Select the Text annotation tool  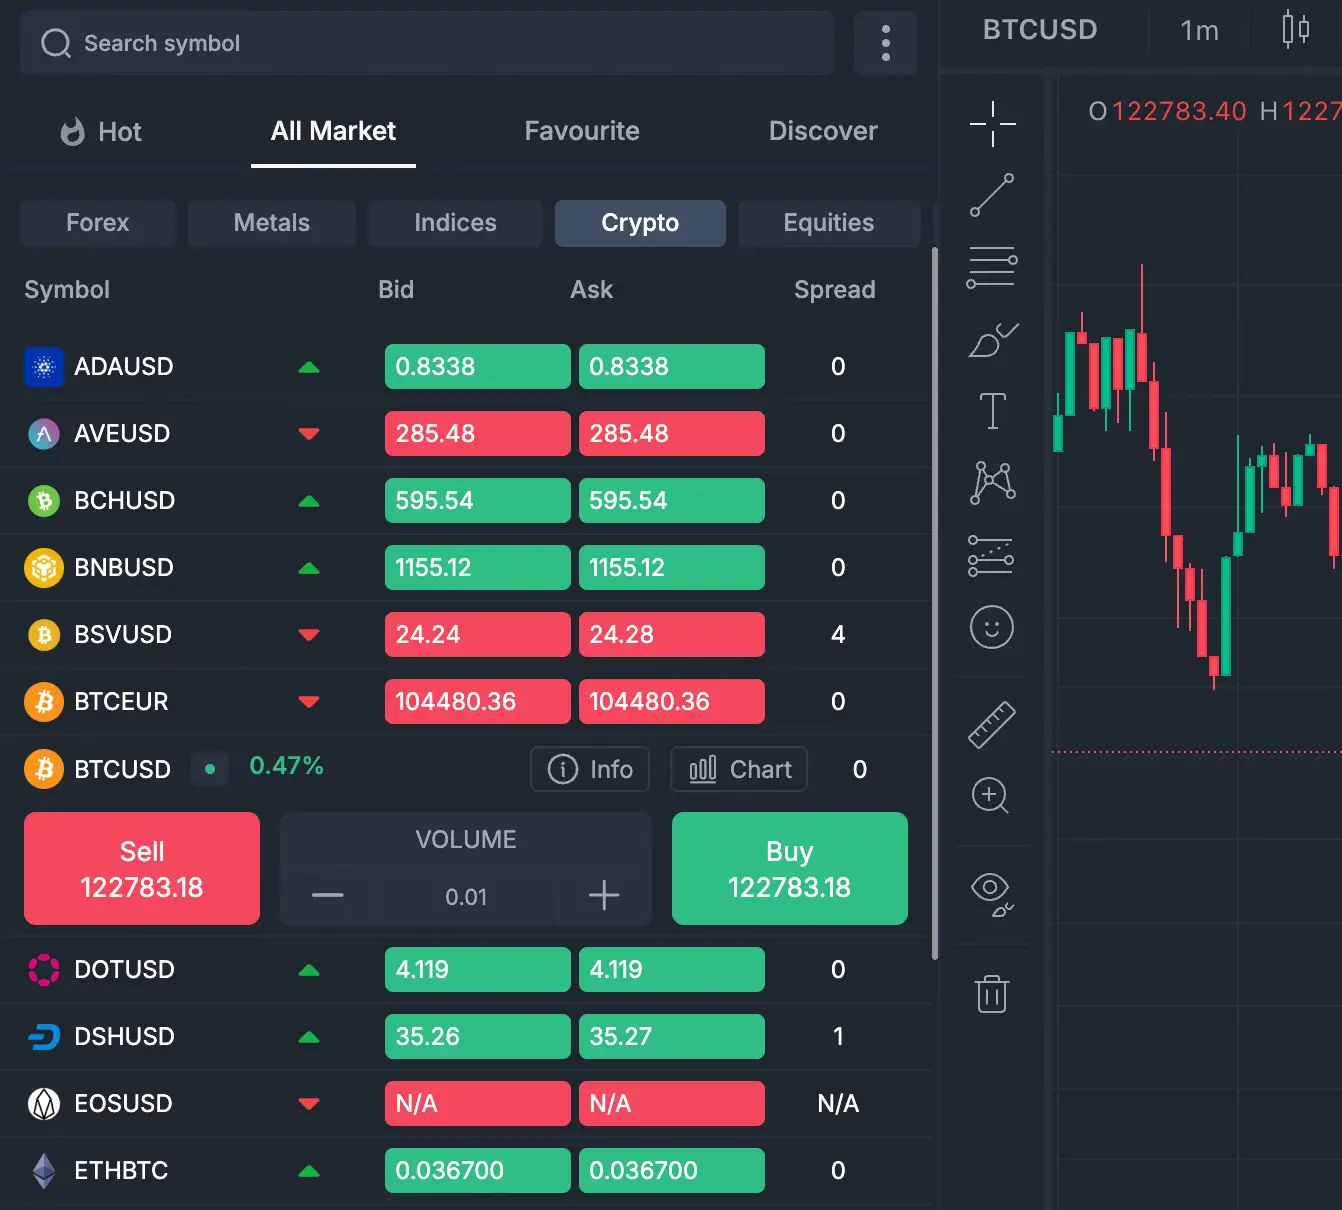pyautogui.click(x=992, y=411)
